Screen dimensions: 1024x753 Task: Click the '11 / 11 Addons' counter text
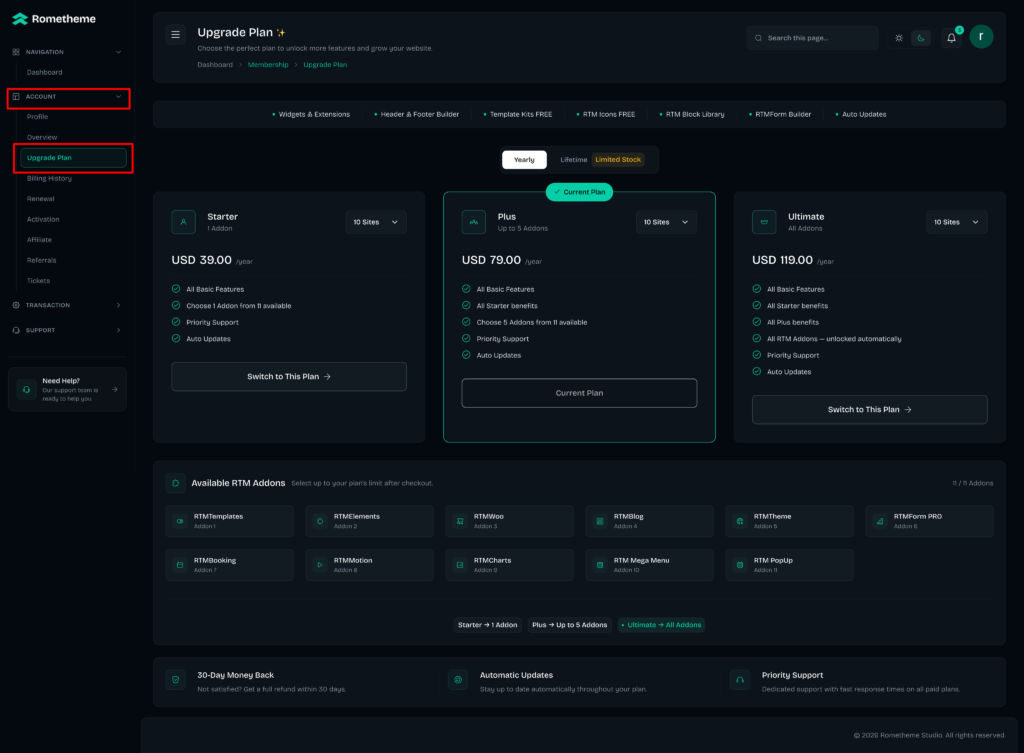coord(972,483)
